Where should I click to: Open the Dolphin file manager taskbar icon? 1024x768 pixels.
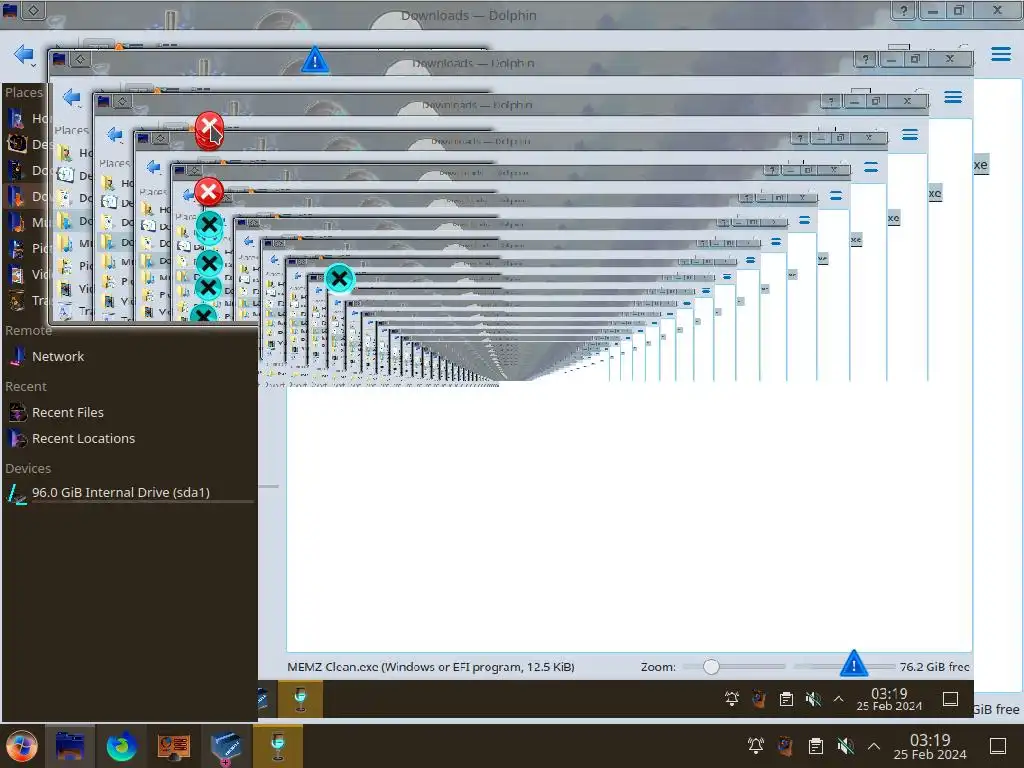pyautogui.click(x=69, y=746)
